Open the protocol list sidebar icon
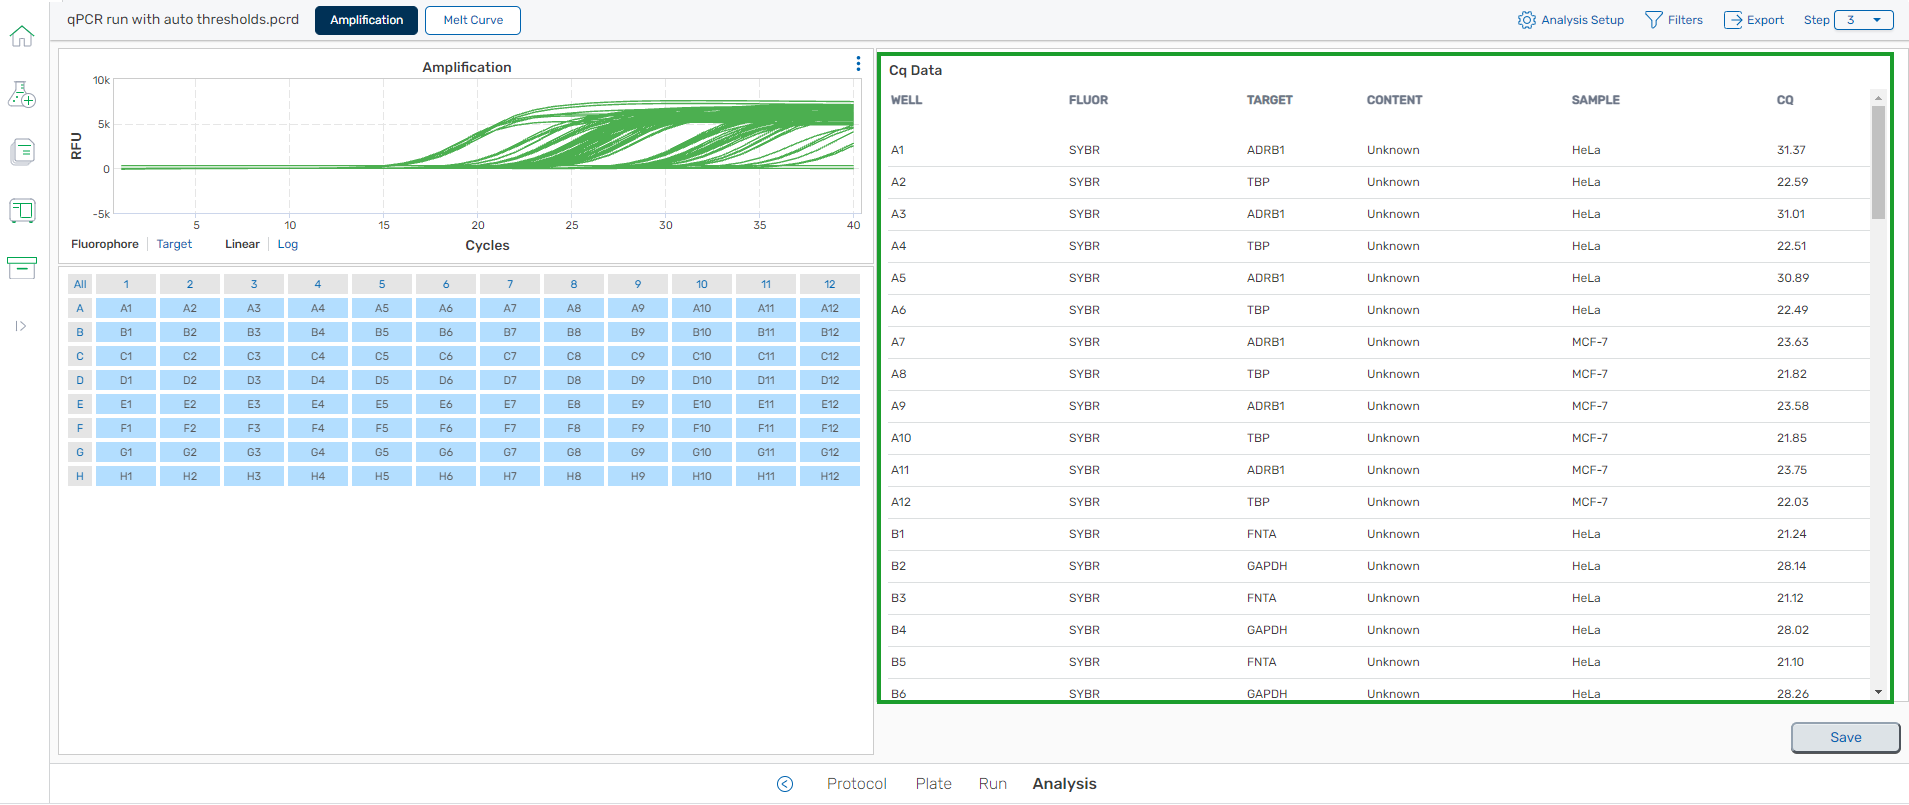The width and height of the screenshot is (1909, 805). pos(22,152)
